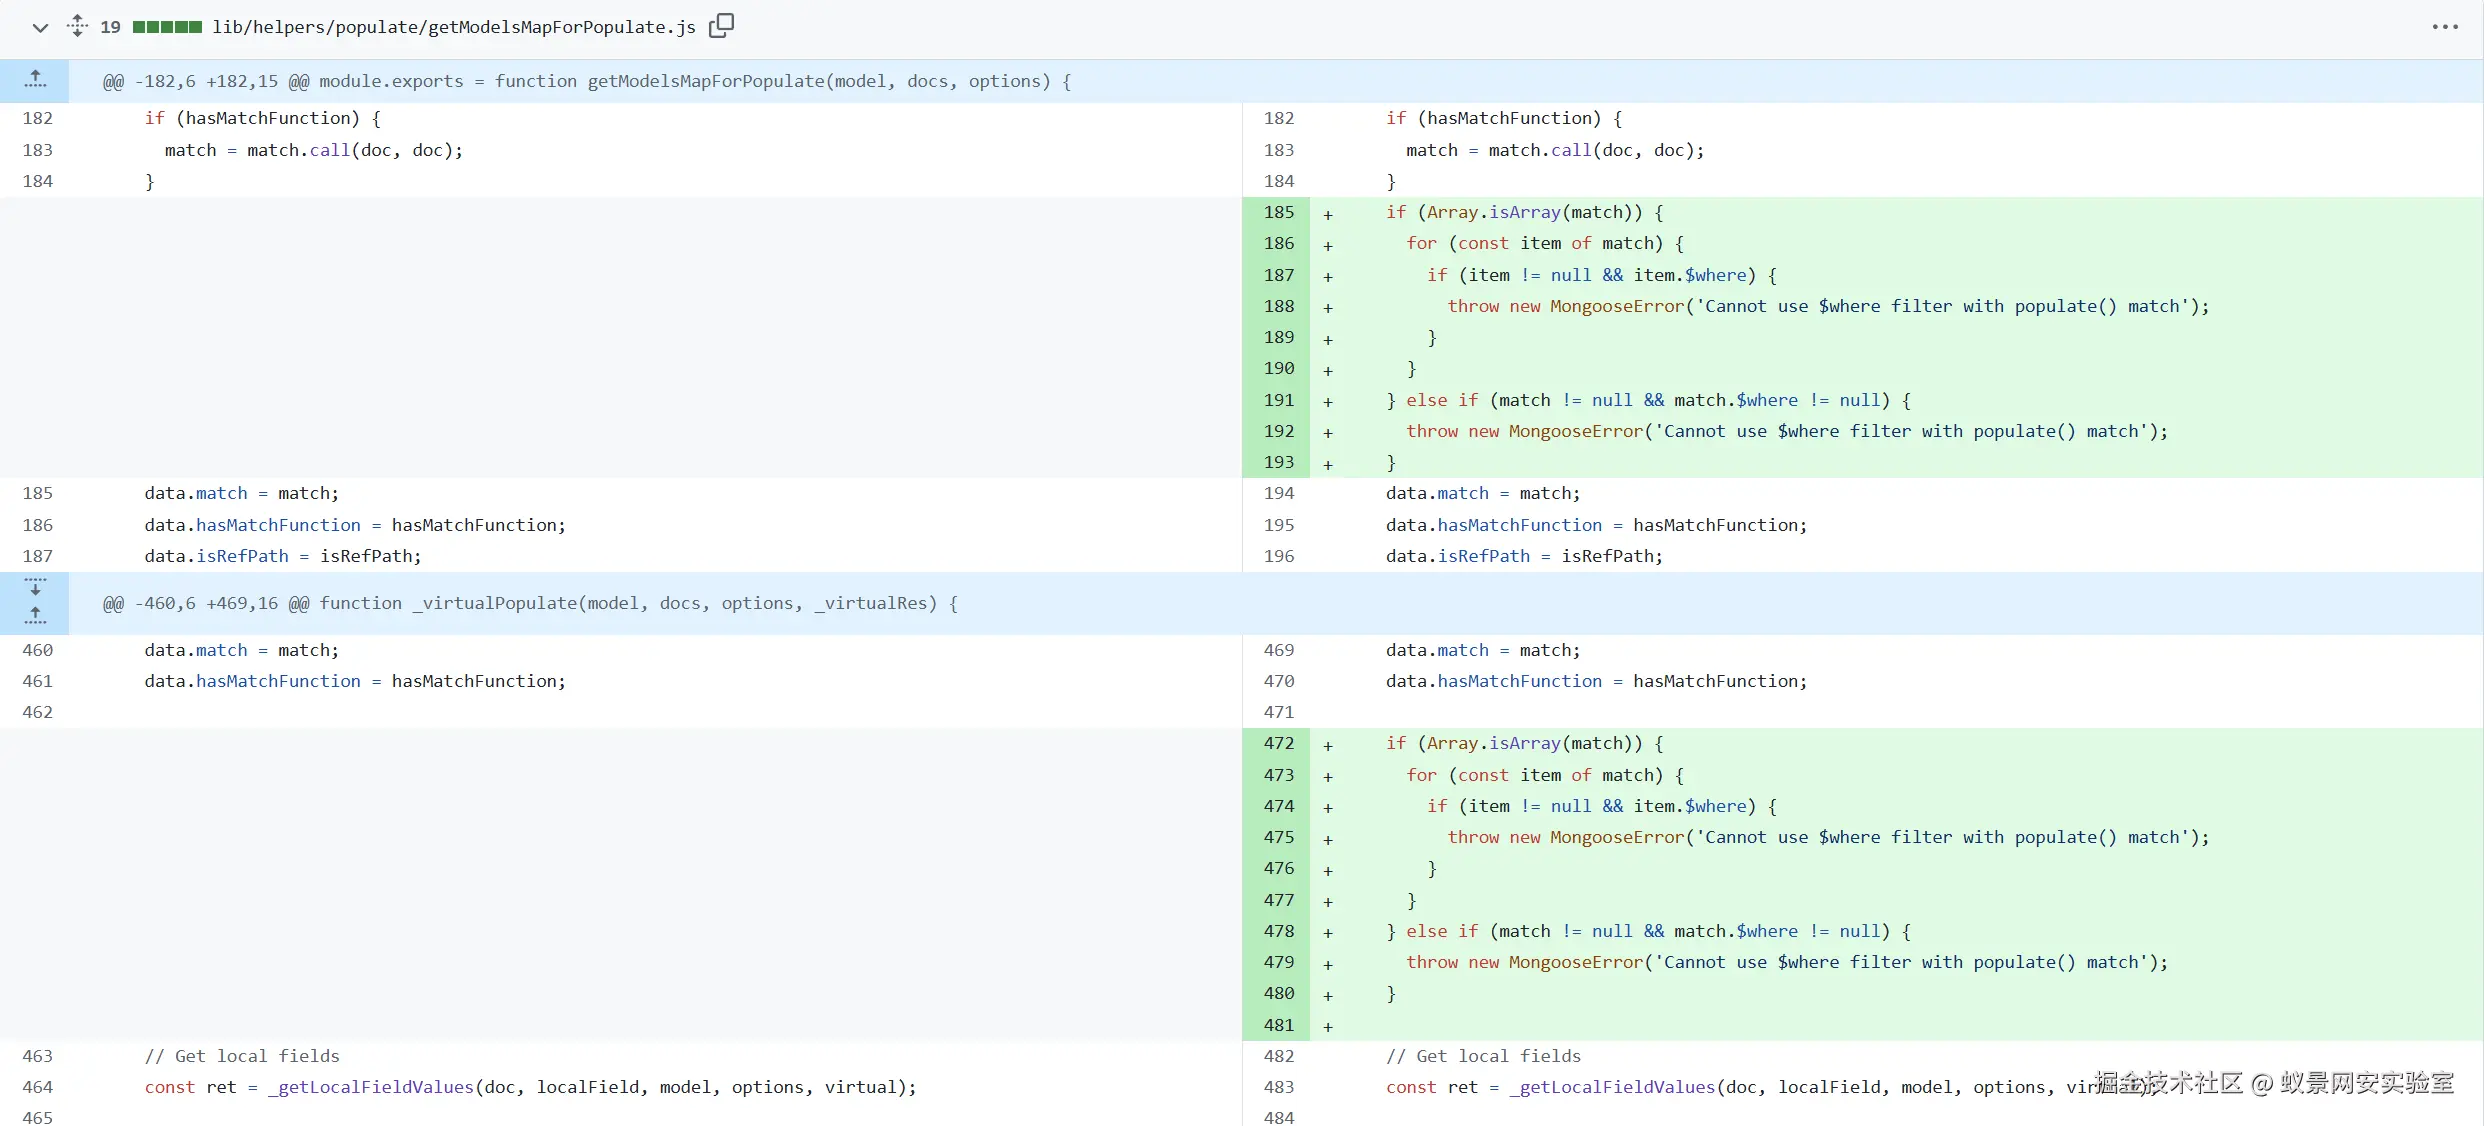Screen dimensions: 2484x1126
Task: Open the three-dot file options menu
Action: 2444,27
